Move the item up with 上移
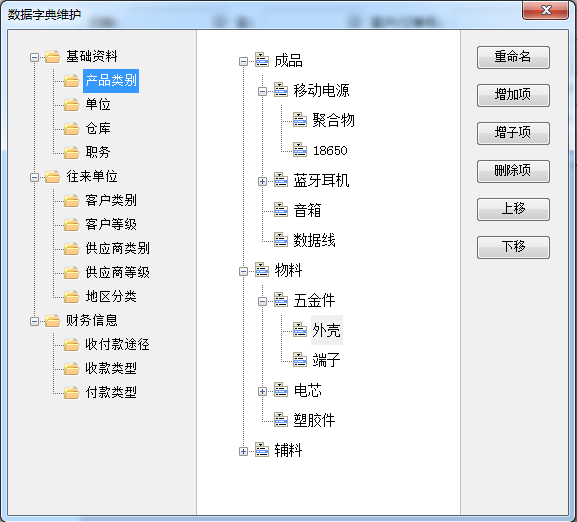 [x=513, y=209]
